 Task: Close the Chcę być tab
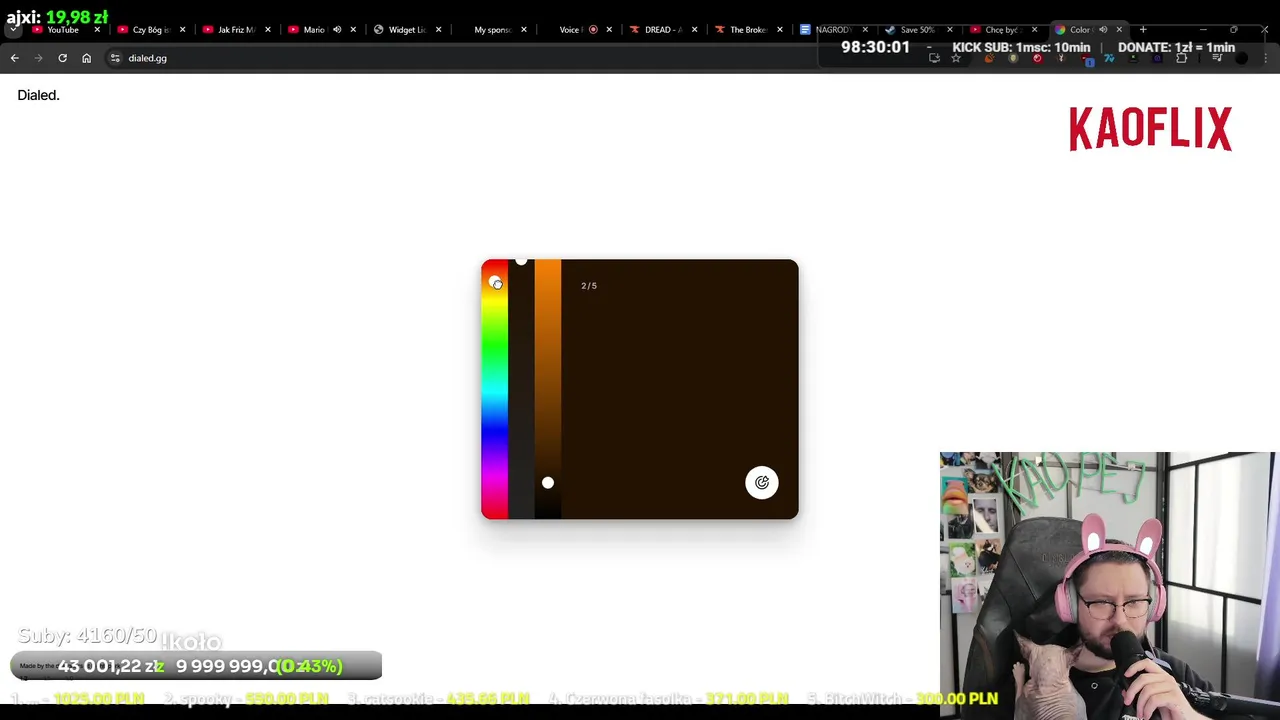click(x=1034, y=30)
